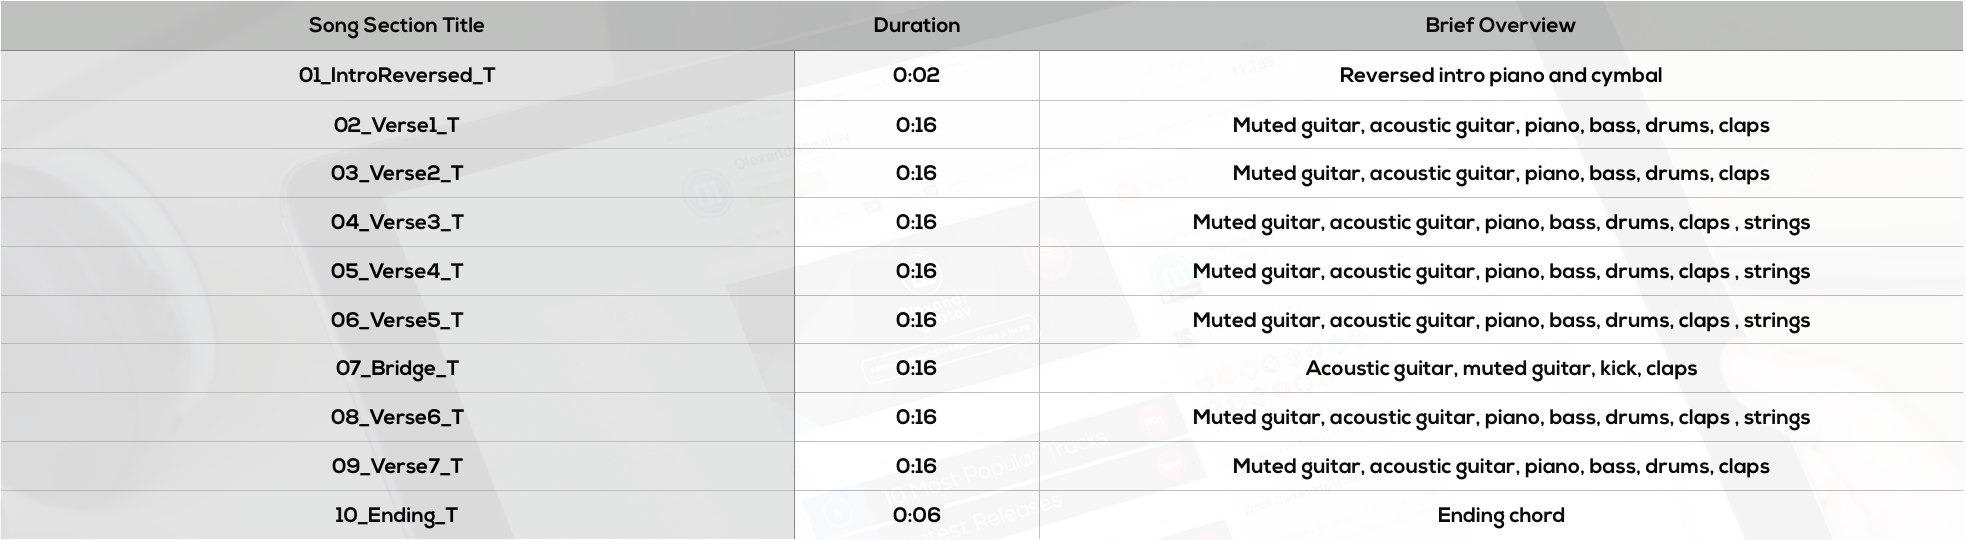
Task: Select the 'Reversed intro piano and cymbal' overview
Action: pos(1500,75)
